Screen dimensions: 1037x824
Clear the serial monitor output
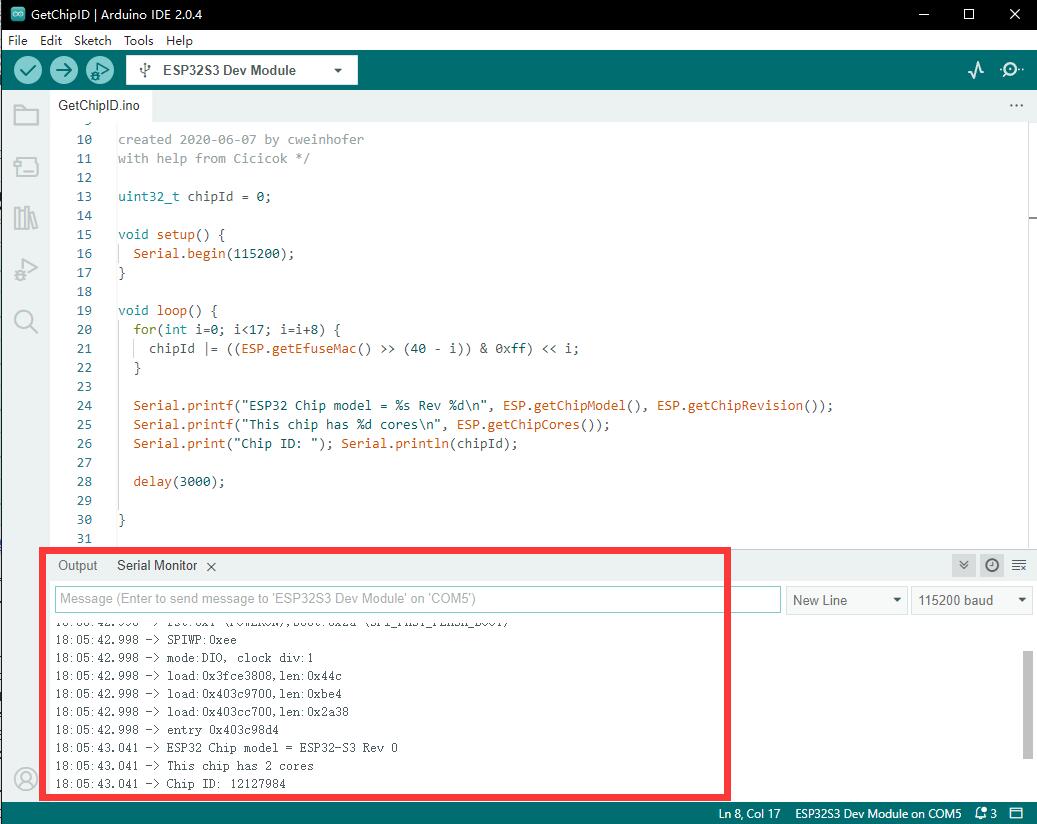point(1019,566)
